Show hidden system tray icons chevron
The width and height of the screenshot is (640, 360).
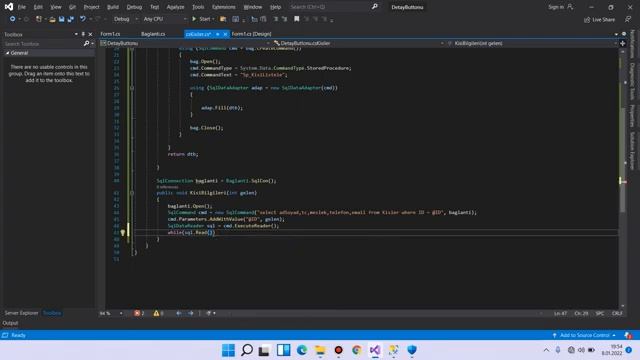(x=546, y=350)
